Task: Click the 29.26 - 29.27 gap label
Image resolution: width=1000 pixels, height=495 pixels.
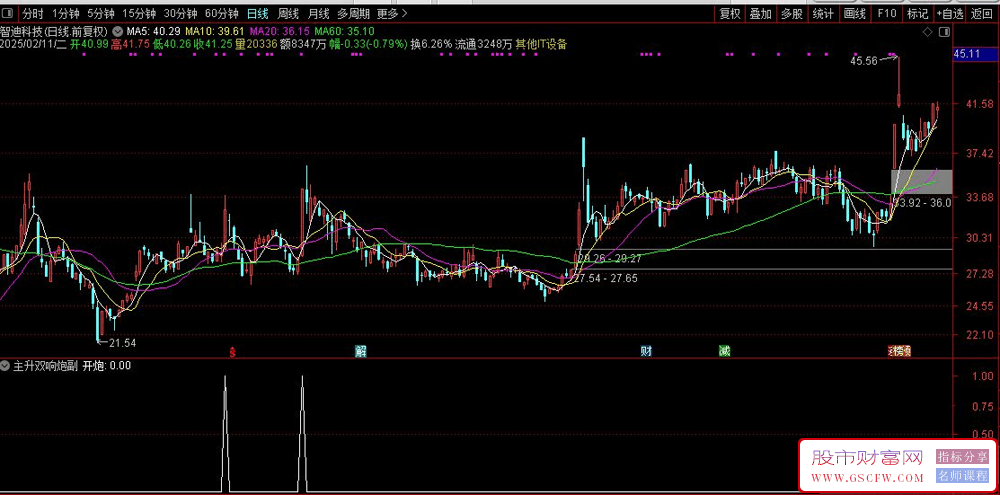Action: (x=610, y=258)
